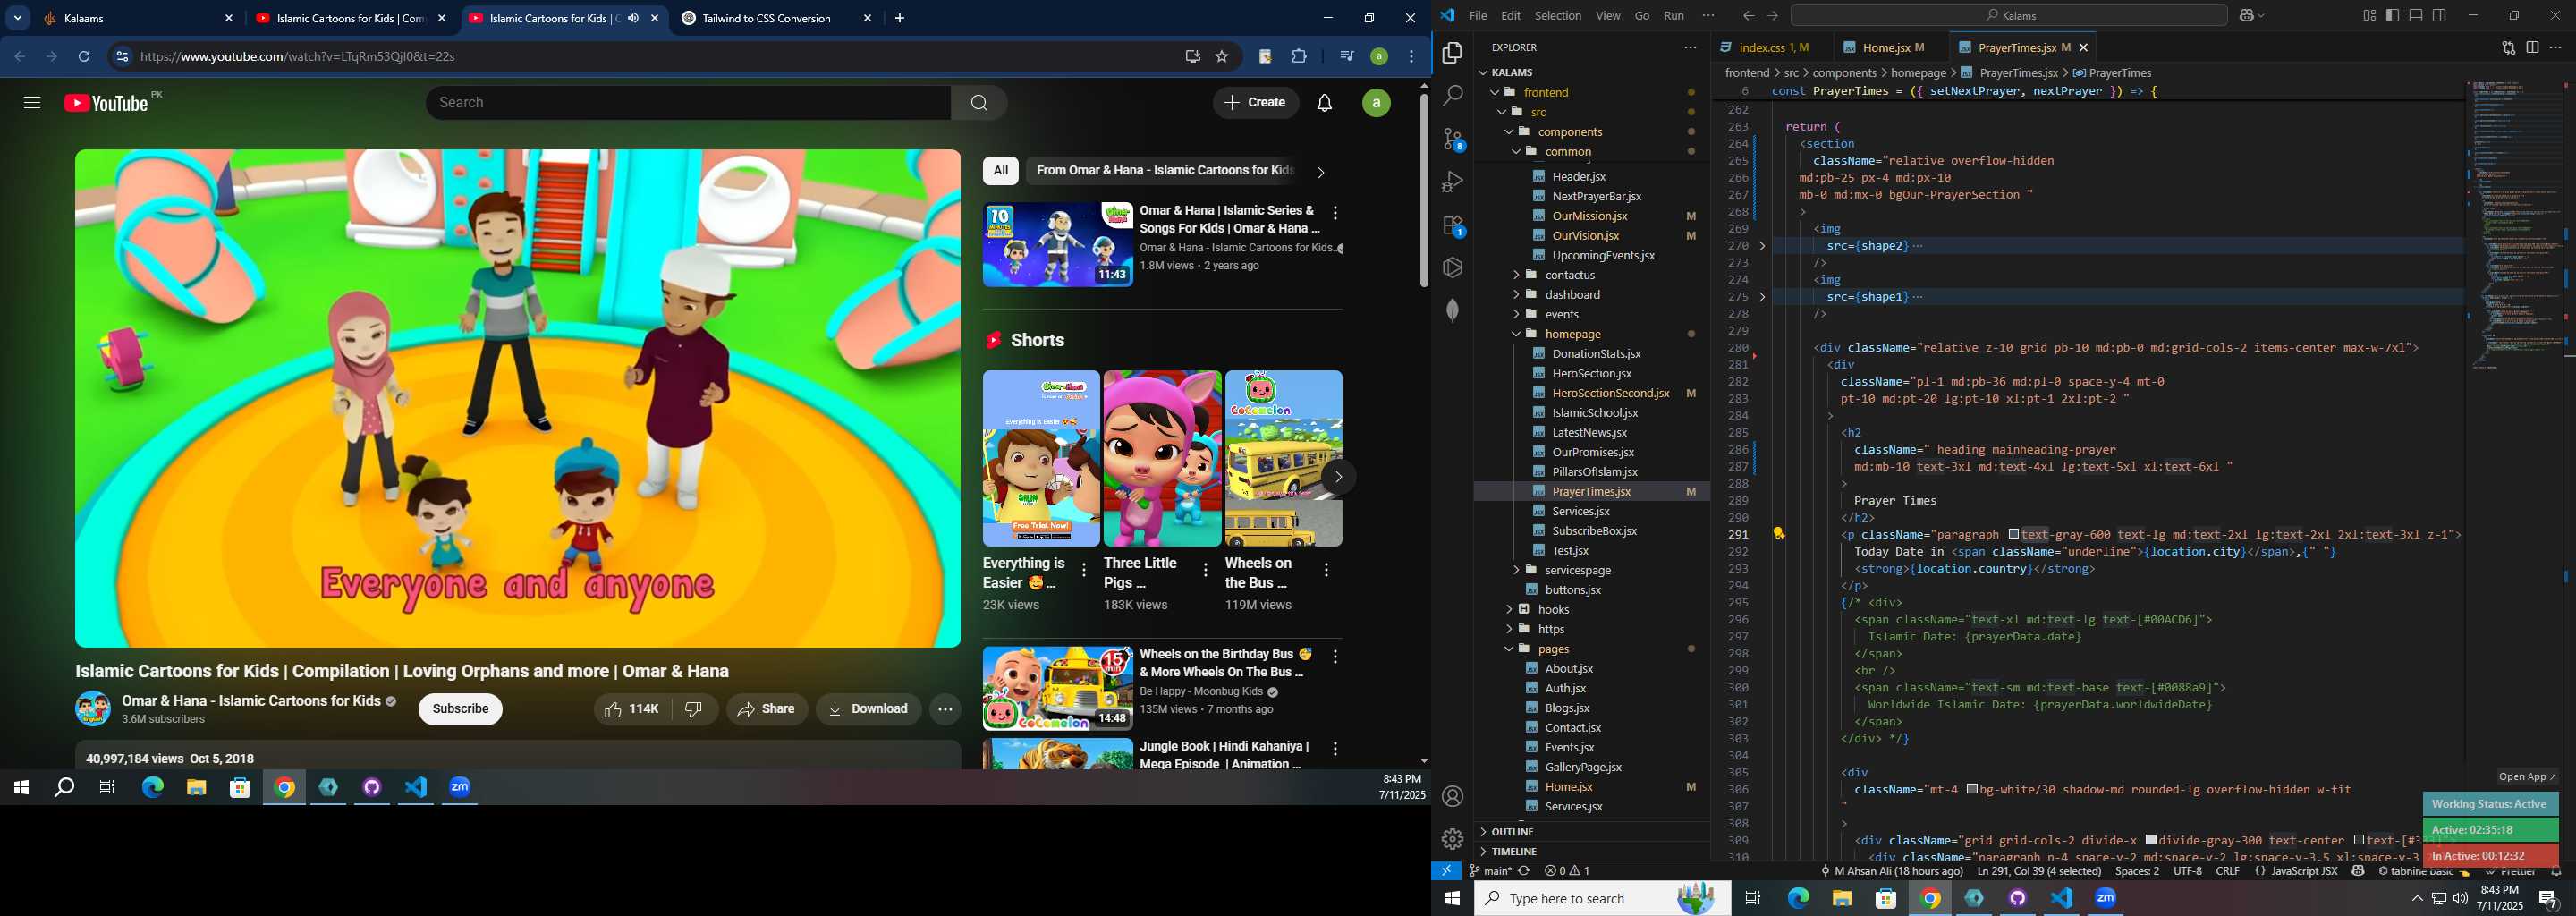Expand the servicespage folder

point(1516,570)
